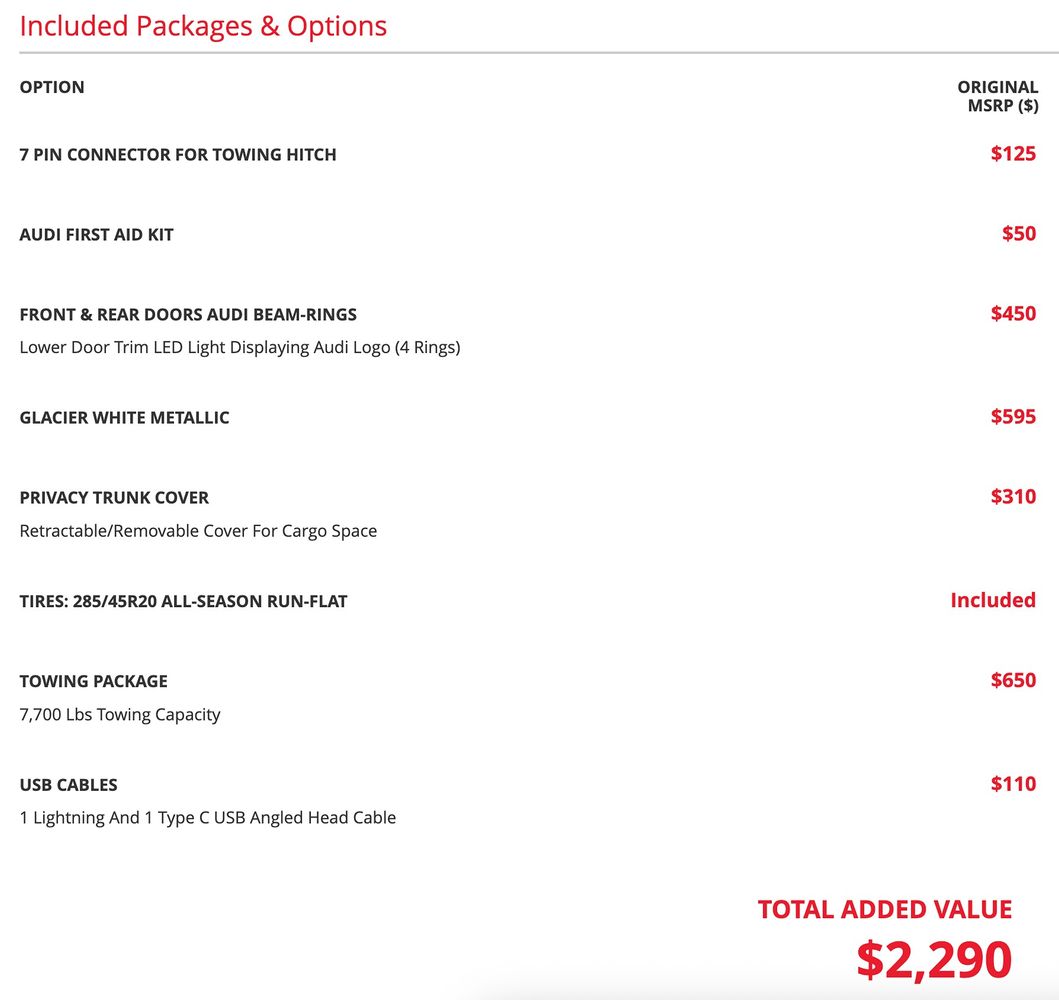
Task: Select the USB Cables option
Action: pyautogui.click(x=68, y=785)
